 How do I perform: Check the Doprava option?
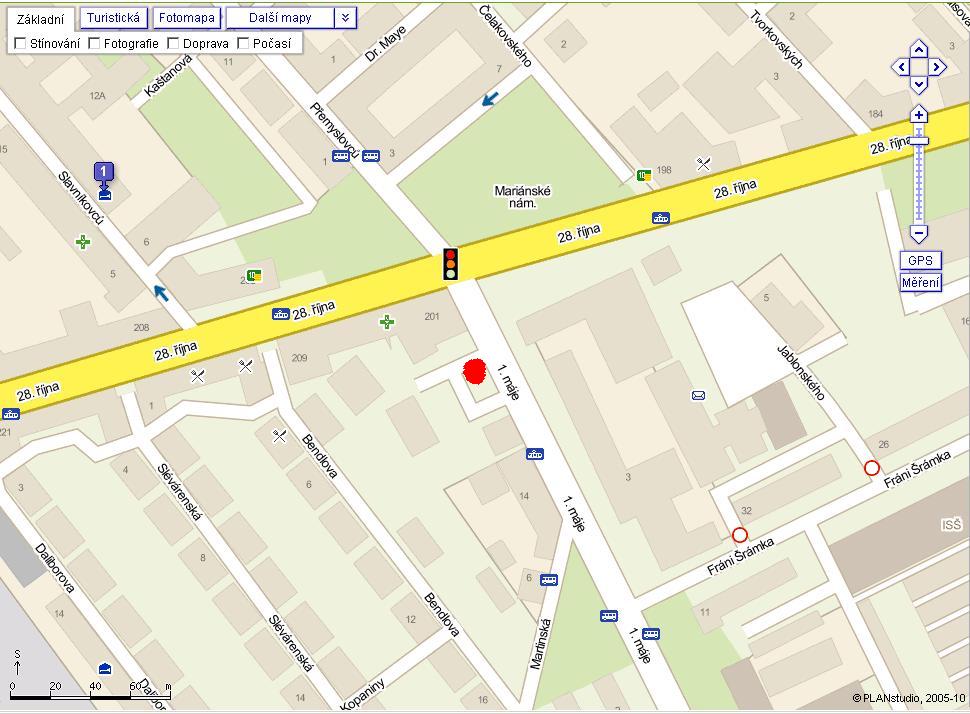click(x=173, y=43)
